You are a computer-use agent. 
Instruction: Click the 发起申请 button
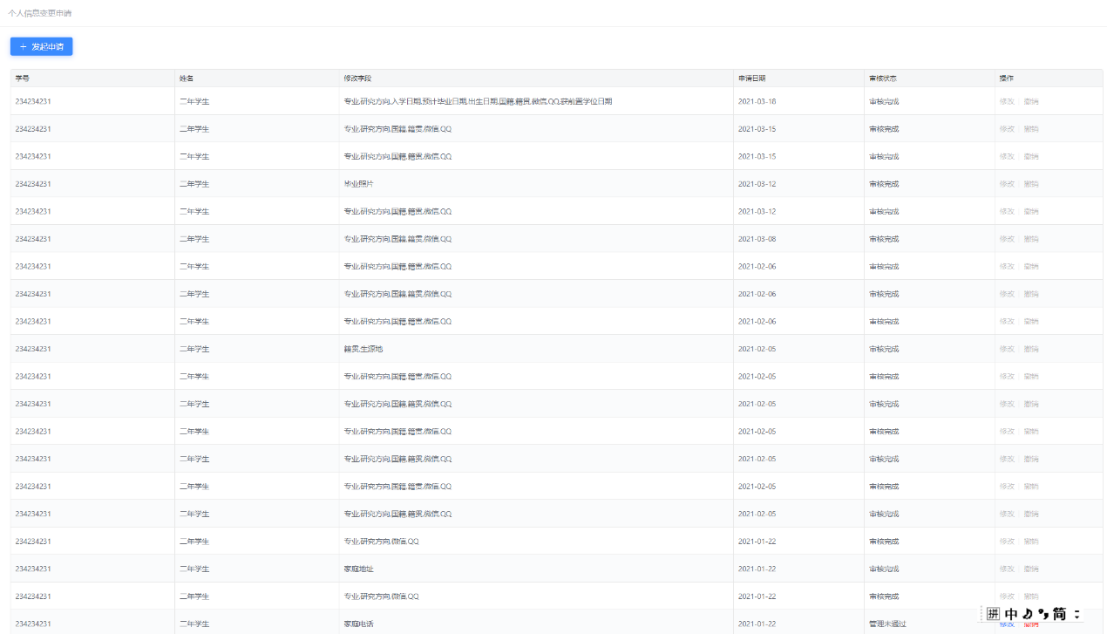pos(42,47)
